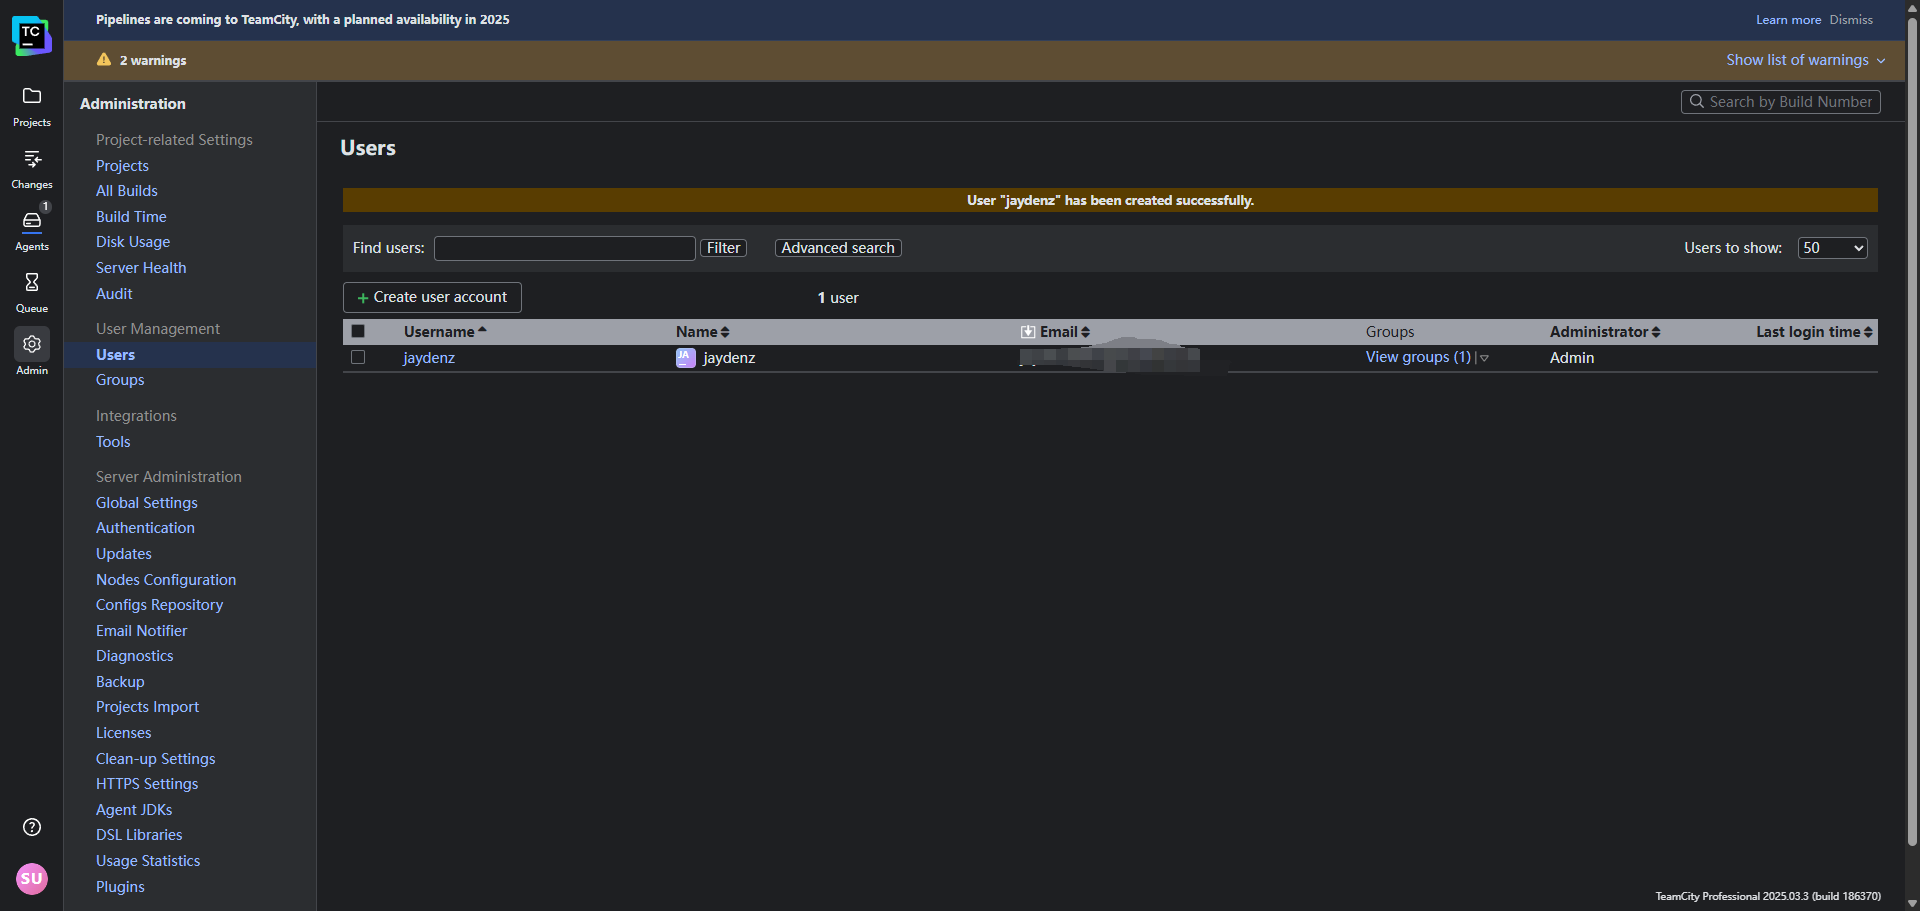Click Create user account button
The image size is (1920, 911).
(x=432, y=297)
